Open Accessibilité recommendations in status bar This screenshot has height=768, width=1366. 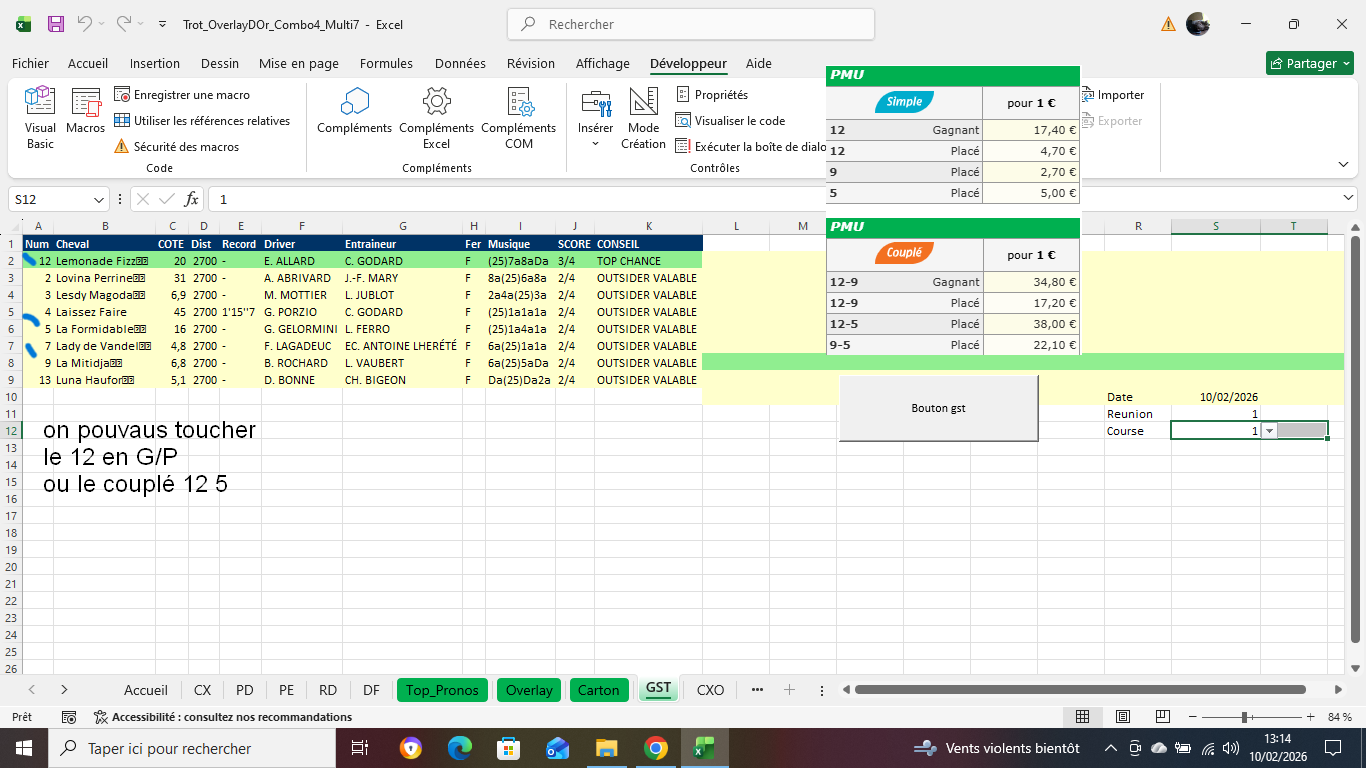tap(223, 717)
